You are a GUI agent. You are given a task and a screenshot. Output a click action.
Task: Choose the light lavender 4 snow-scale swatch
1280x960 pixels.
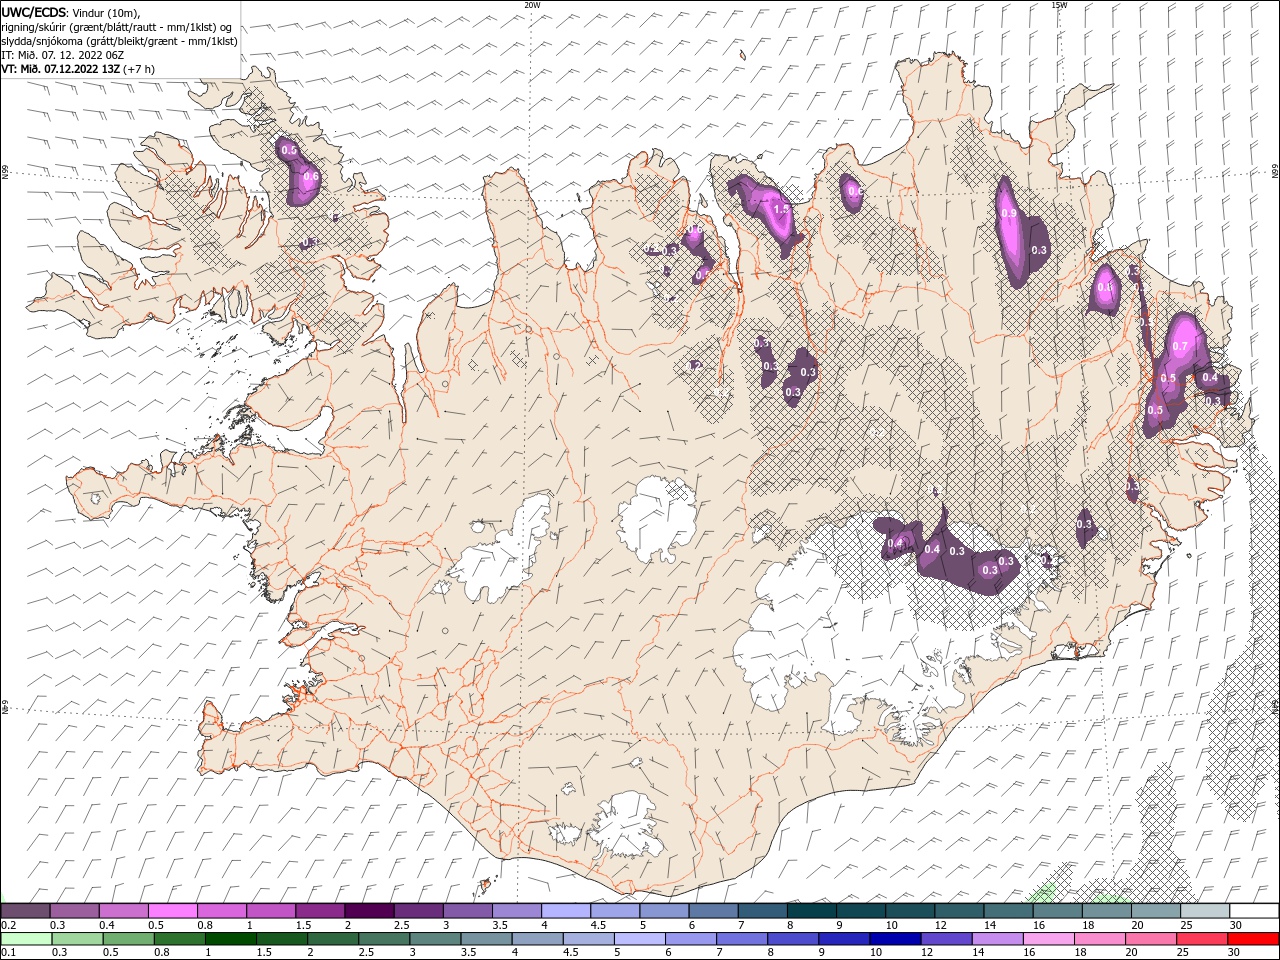(x=566, y=911)
